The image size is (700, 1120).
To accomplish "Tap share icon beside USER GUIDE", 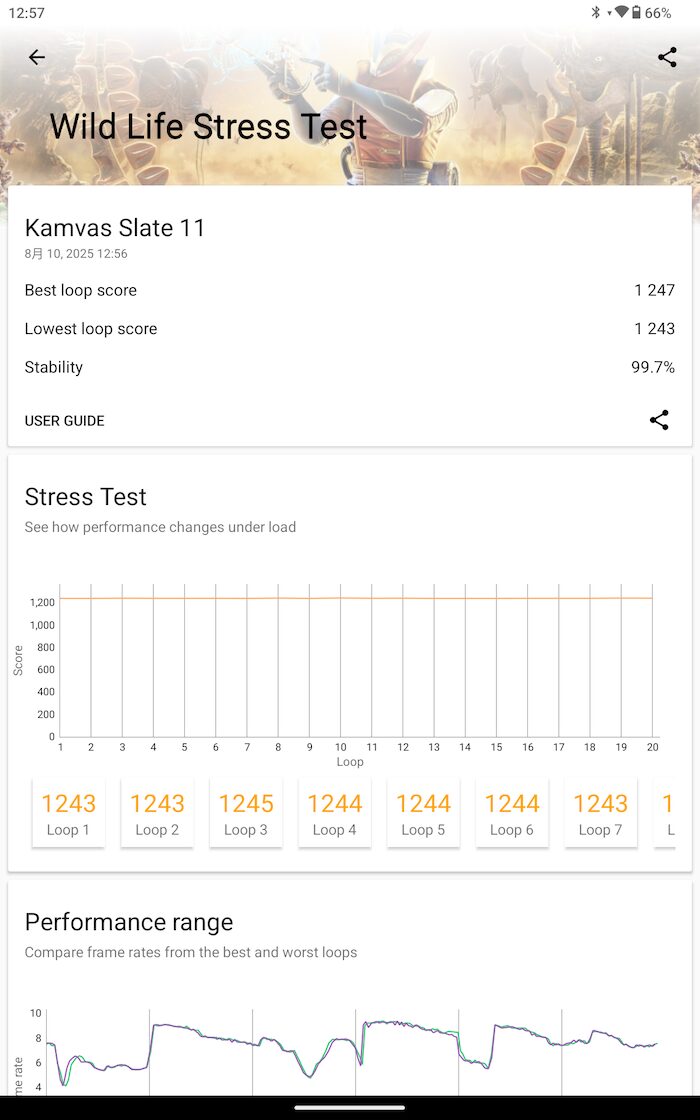I will point(659,420).
